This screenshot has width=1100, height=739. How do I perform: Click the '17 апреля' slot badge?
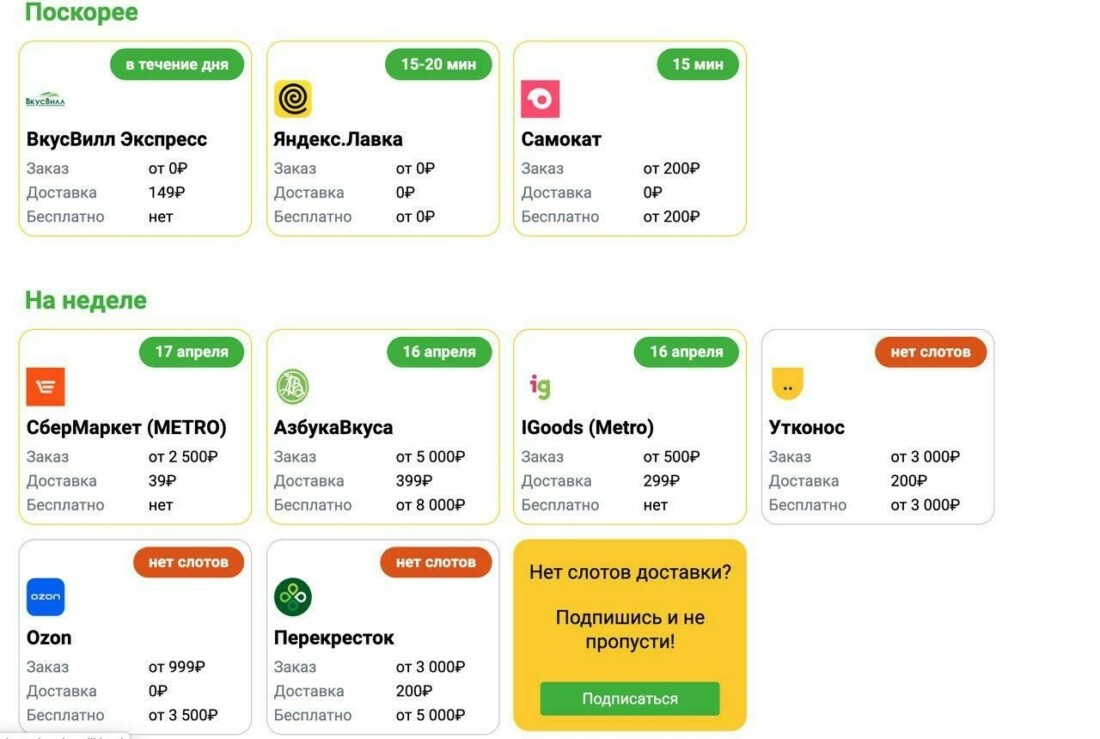(x=191, y=352)
